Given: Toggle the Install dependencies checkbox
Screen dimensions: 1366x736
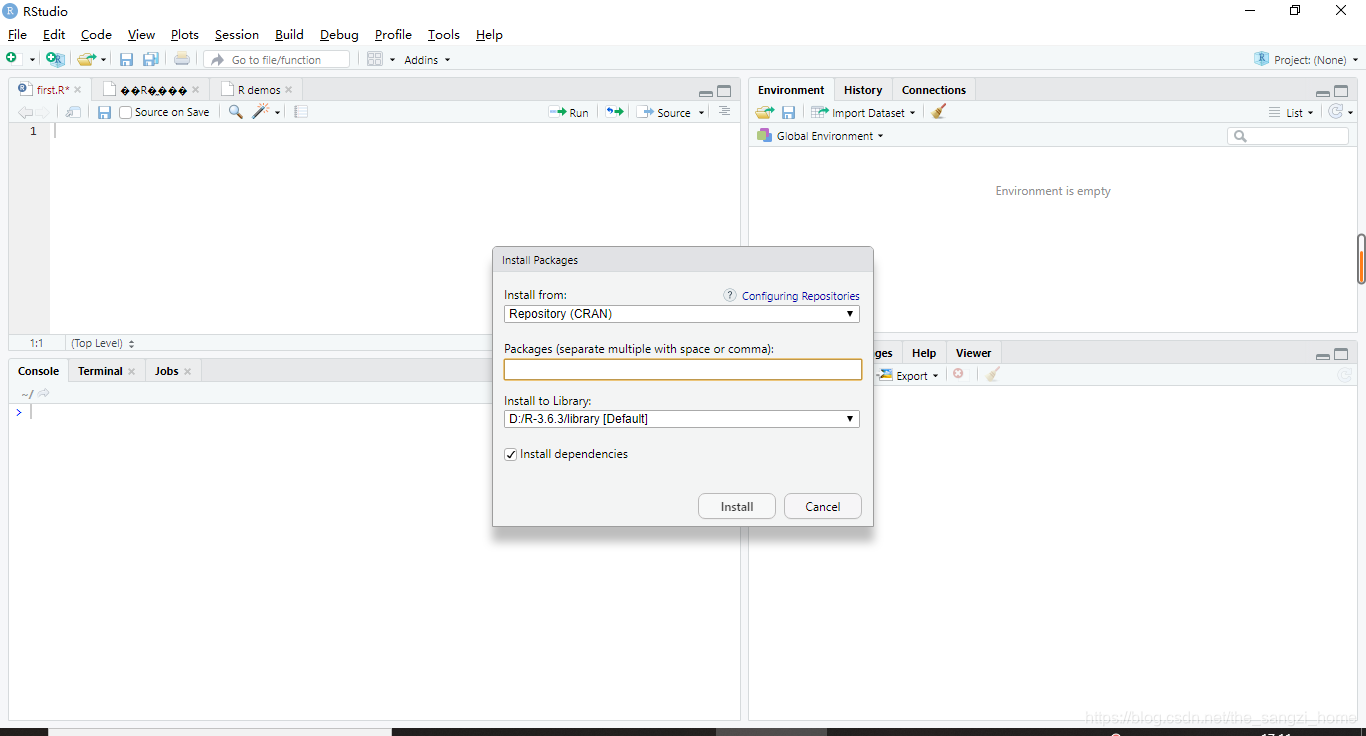Looking at the screenshot, I should (x=511, y=454).
